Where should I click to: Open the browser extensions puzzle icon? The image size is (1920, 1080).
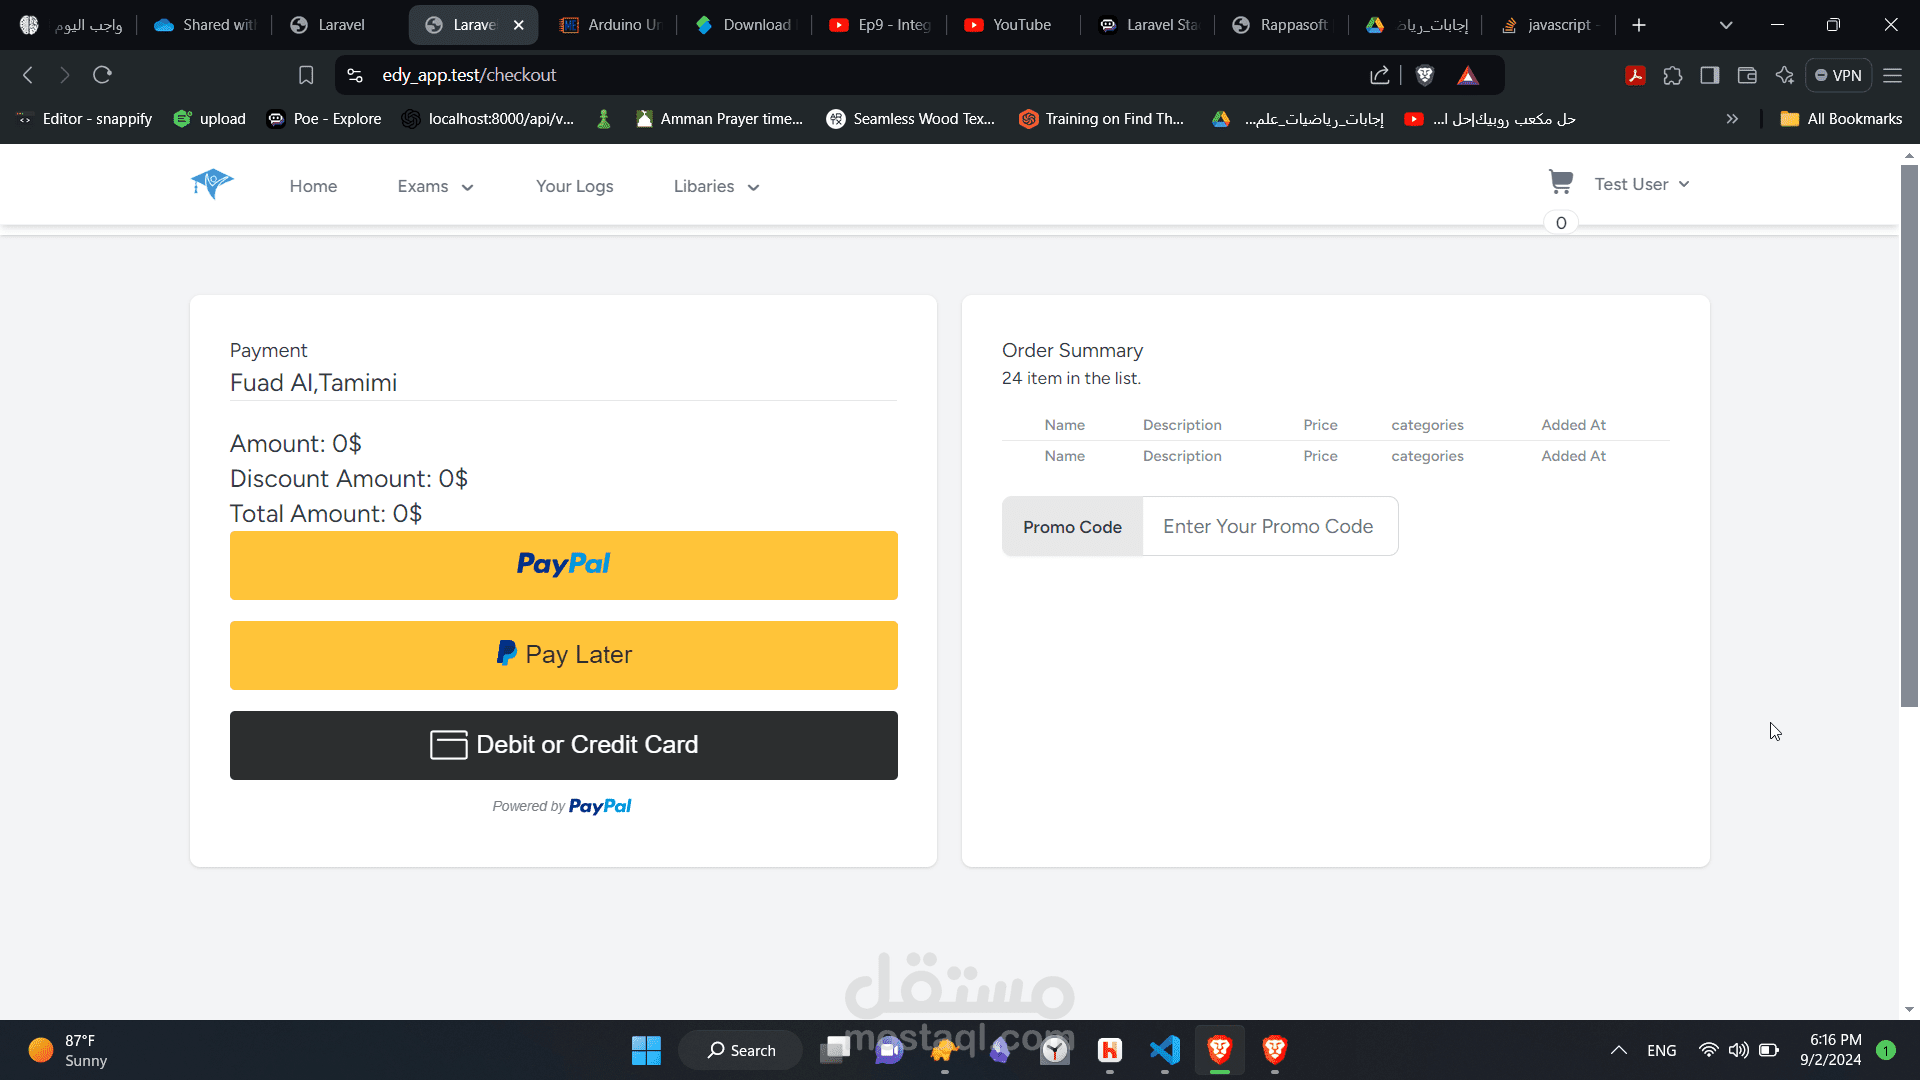point(1673,75)
